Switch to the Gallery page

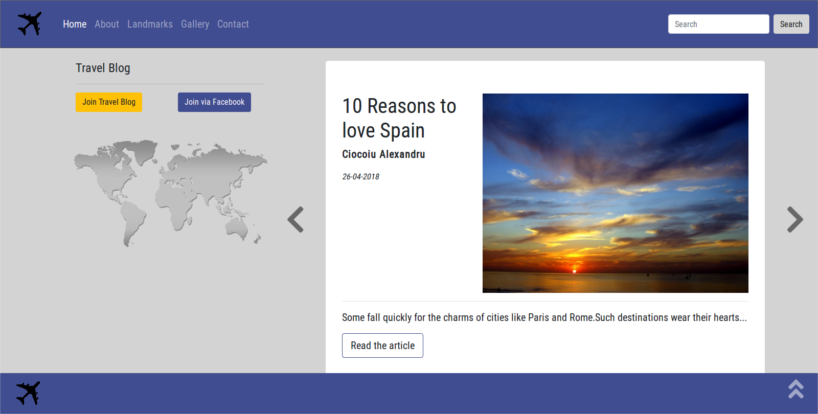point(195,24)
